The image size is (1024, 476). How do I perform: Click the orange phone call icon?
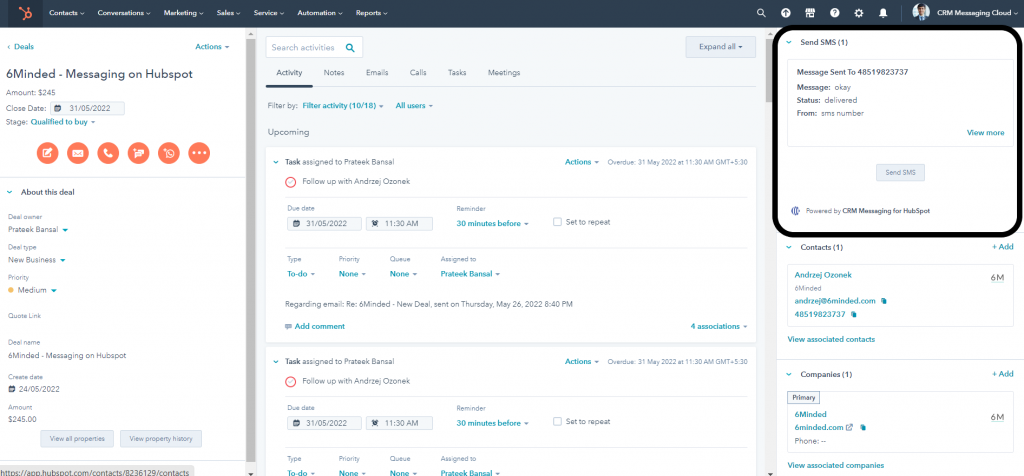(108, 153)
